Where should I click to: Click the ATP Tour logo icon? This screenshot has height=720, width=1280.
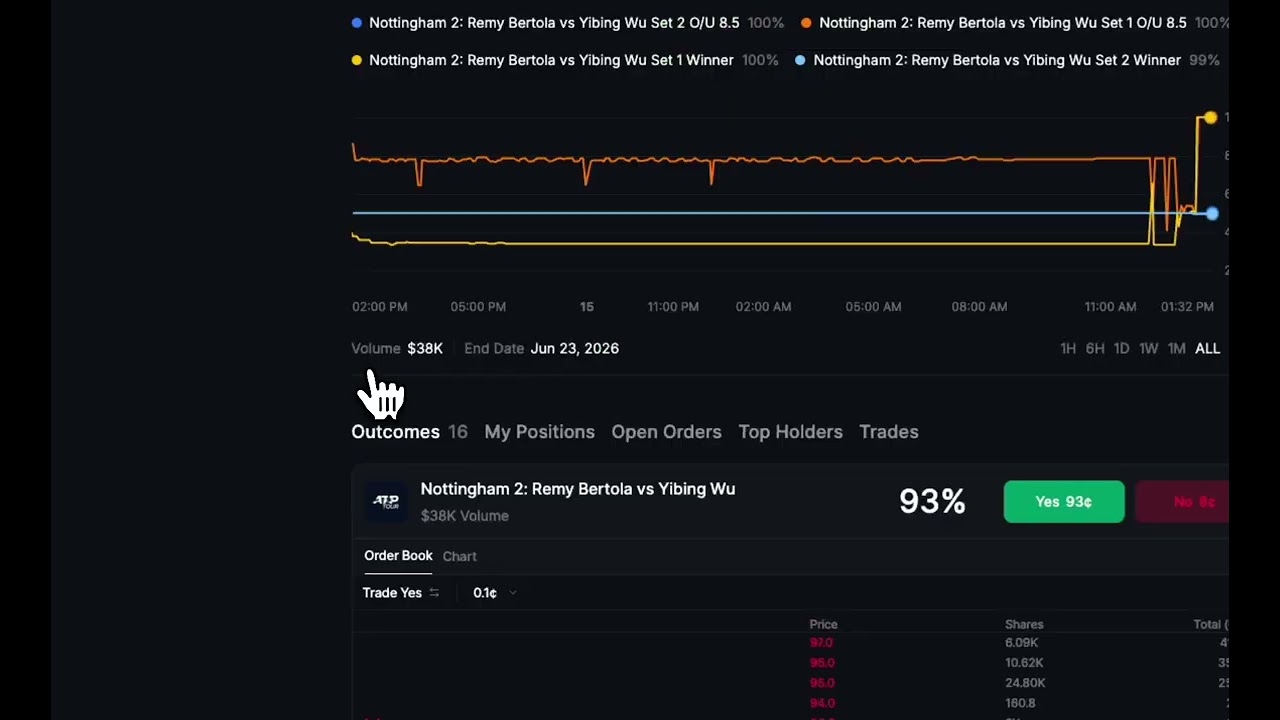point(386,501)
